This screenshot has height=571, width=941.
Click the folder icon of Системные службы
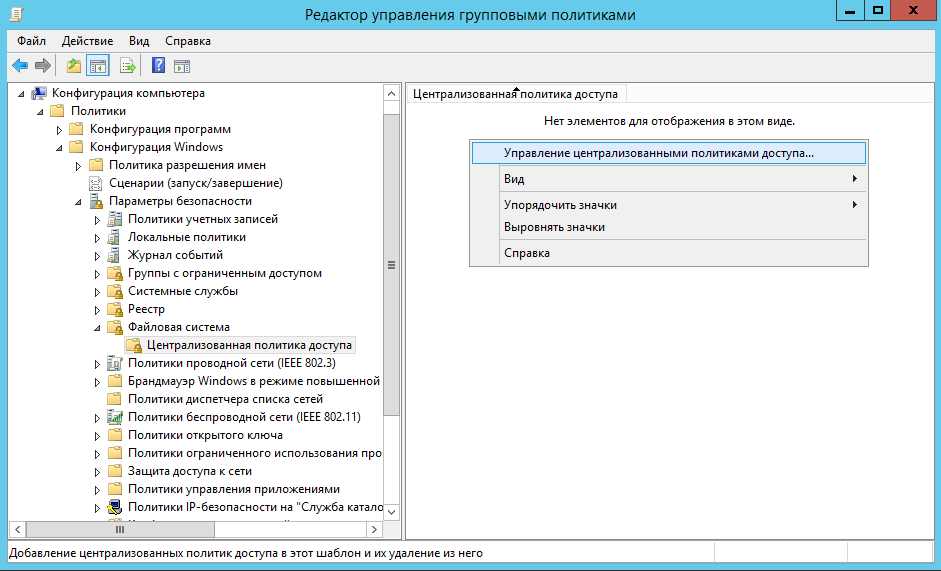point(115,292)
